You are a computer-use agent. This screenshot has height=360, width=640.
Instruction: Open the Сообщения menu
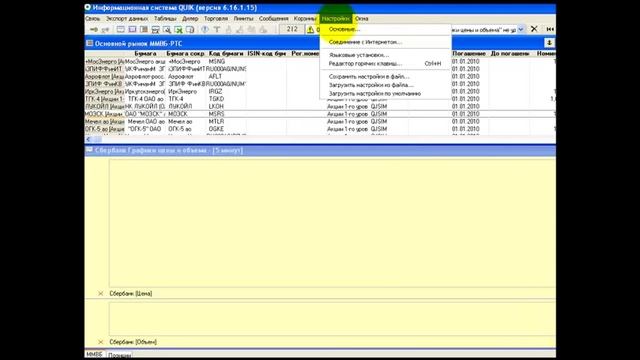tap(273, 19)
